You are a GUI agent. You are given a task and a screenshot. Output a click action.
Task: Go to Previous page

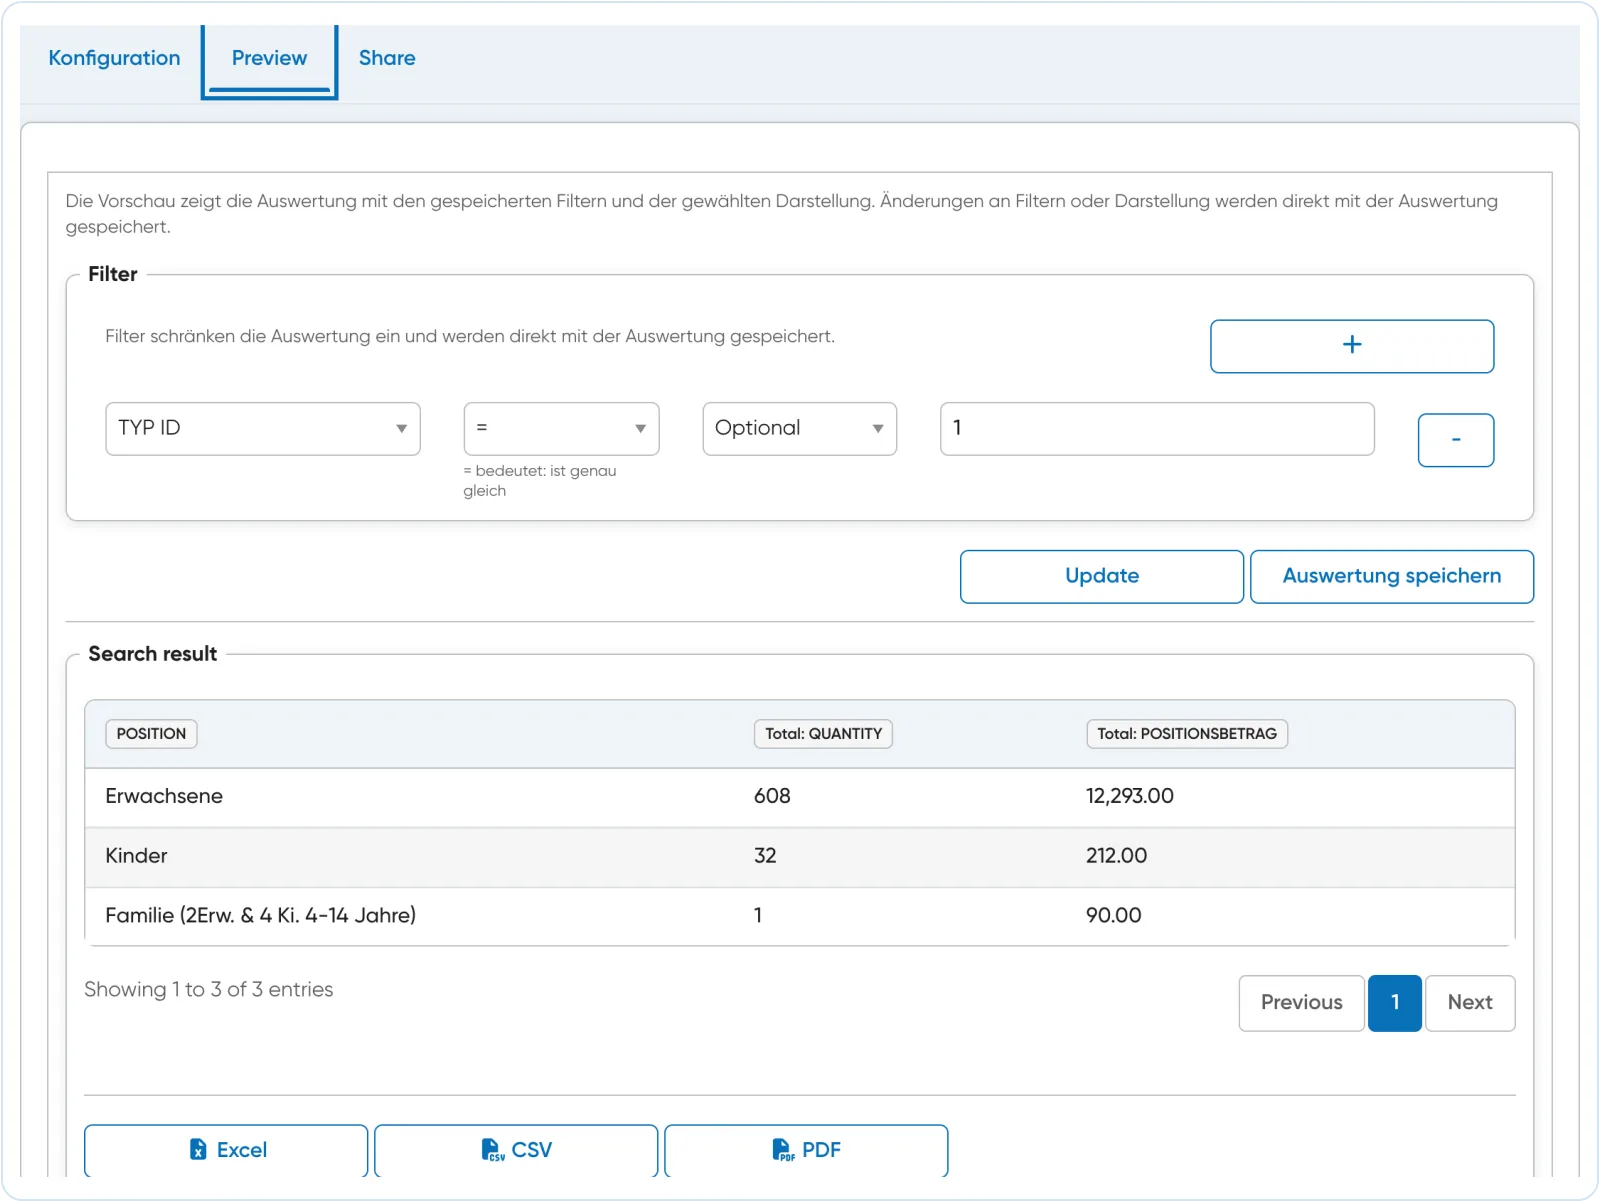(x=1302, y=1003)
